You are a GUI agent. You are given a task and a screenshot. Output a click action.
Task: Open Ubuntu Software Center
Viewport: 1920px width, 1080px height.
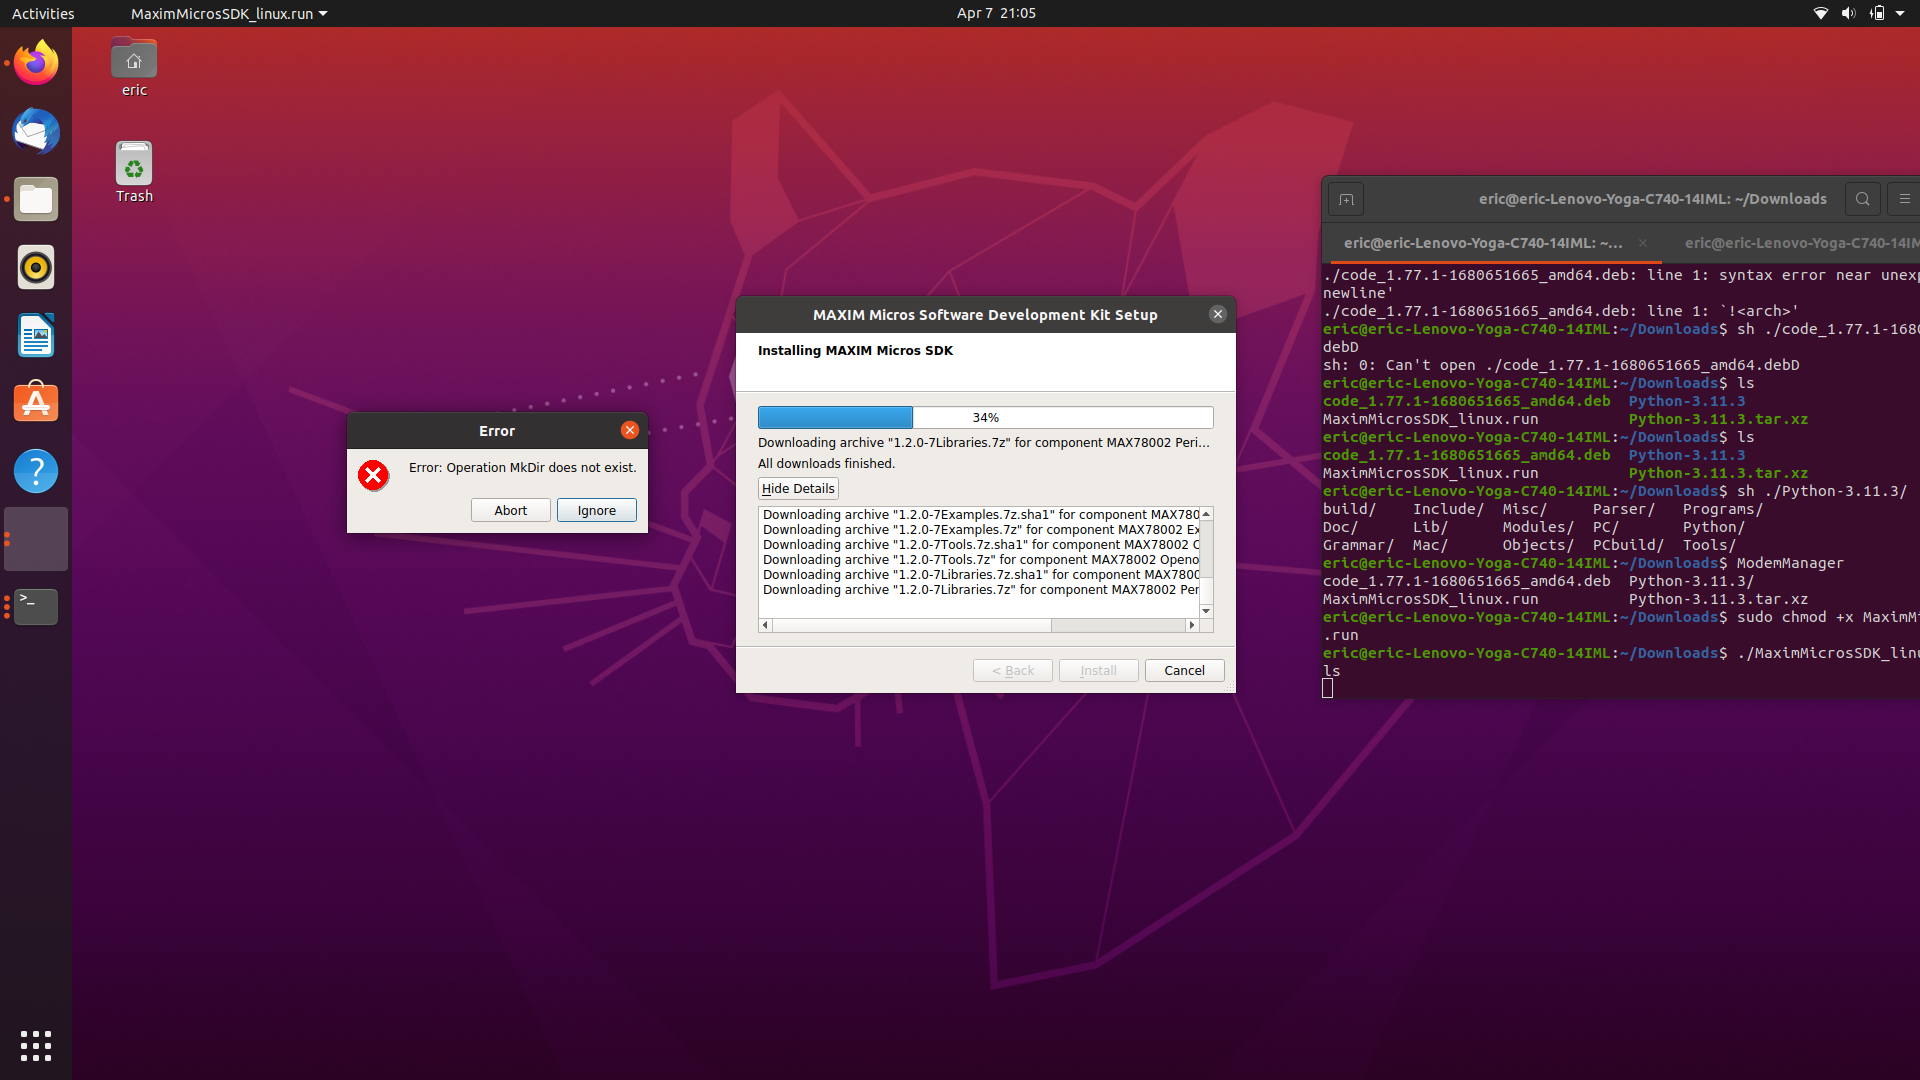(35, 402)
